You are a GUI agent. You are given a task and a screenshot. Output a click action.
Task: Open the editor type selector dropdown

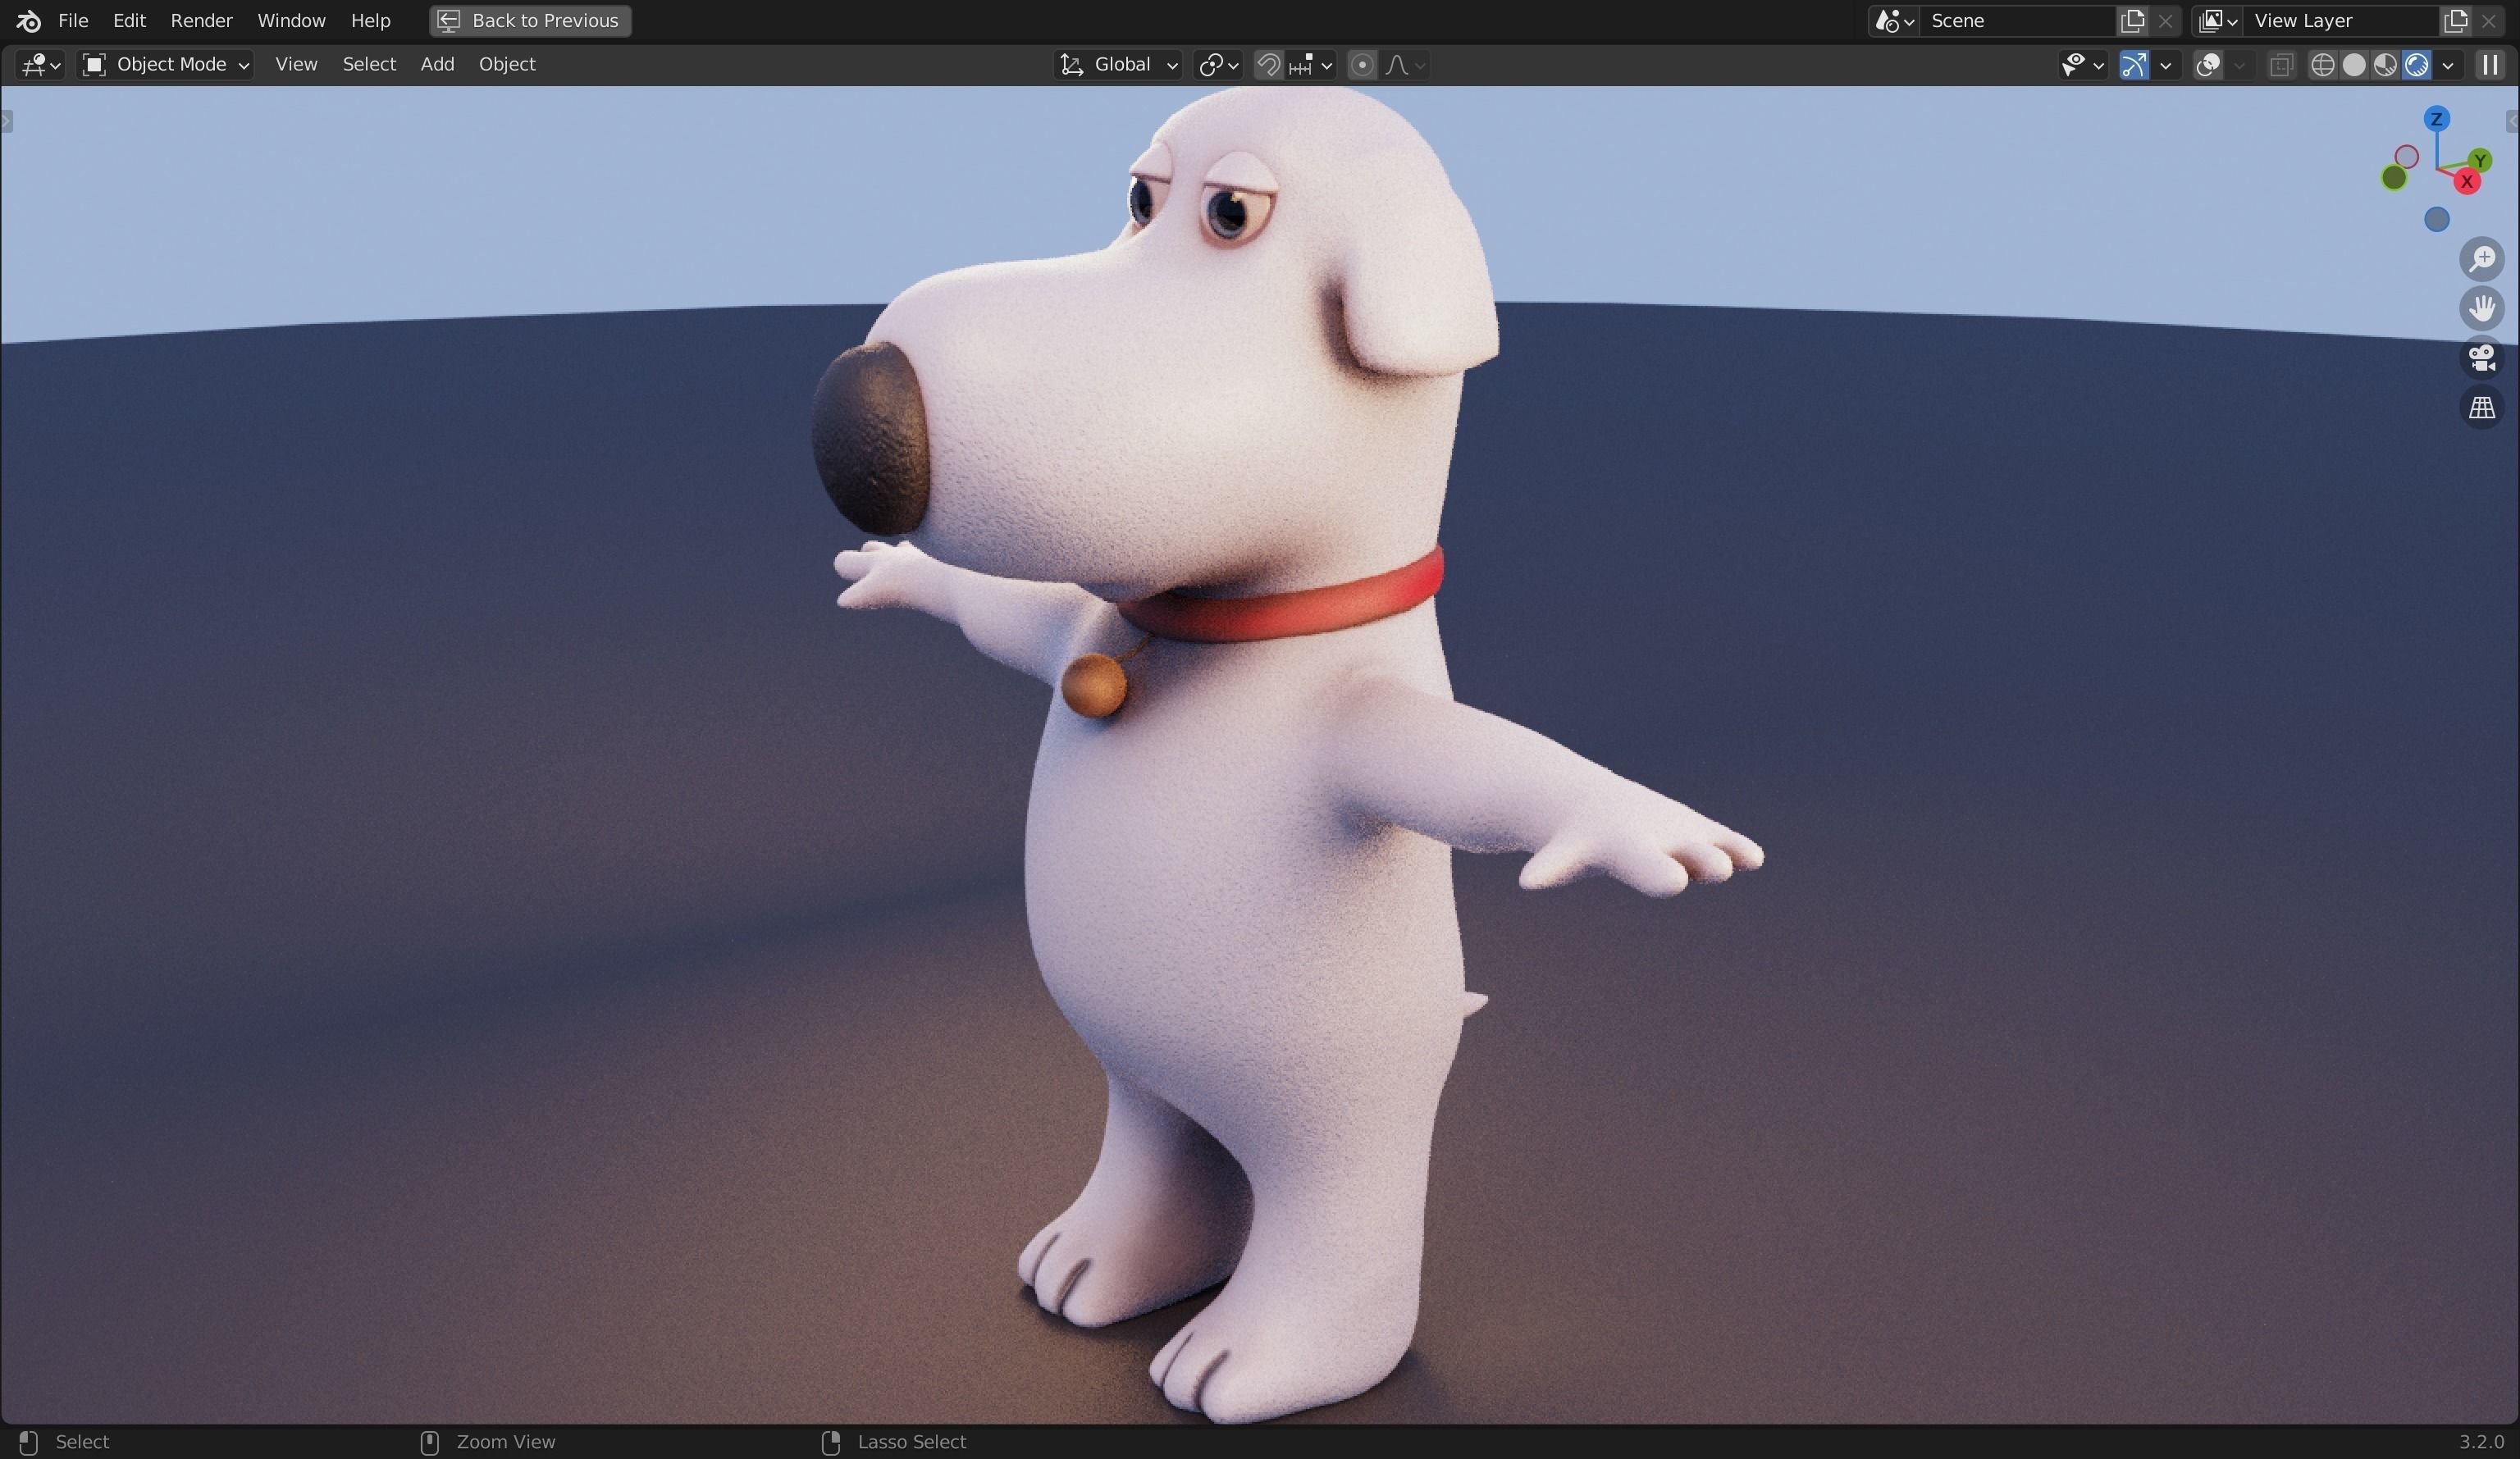pos(40,65)
